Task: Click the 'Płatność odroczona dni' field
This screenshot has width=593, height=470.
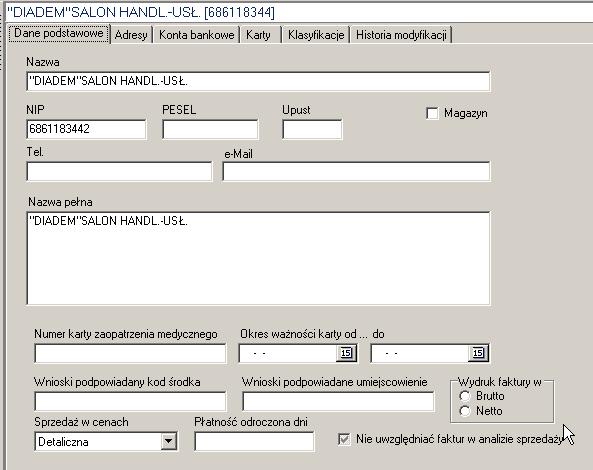Action: tap(254, 441)
